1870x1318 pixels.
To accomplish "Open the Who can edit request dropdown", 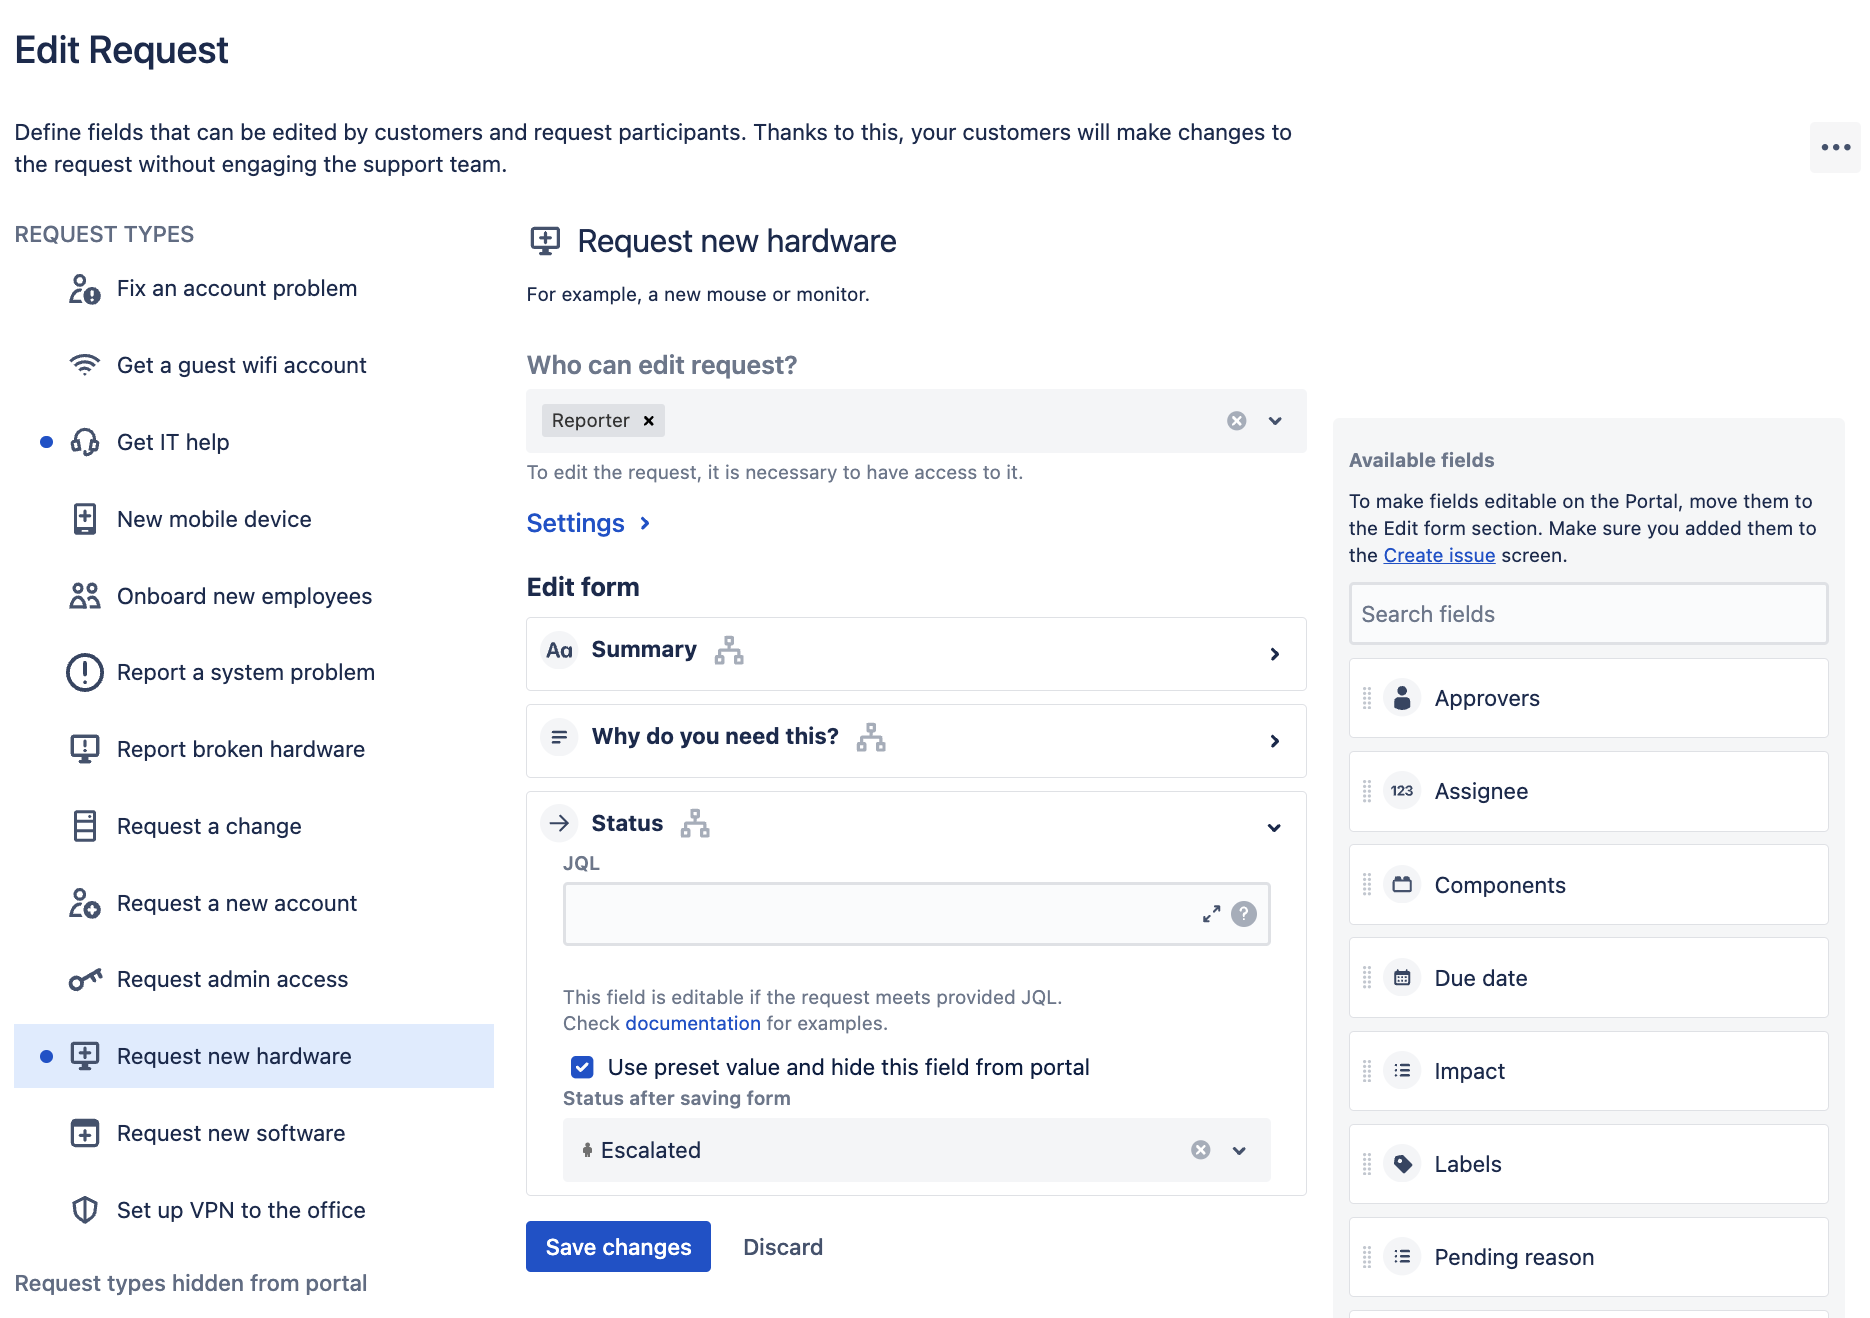I will click(x=1274, y=420).
